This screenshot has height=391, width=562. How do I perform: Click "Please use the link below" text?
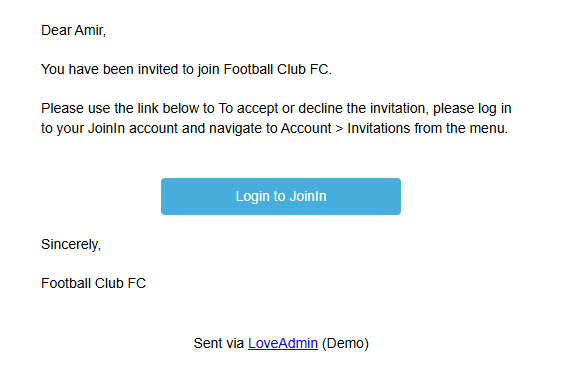[x=128, y=108]
